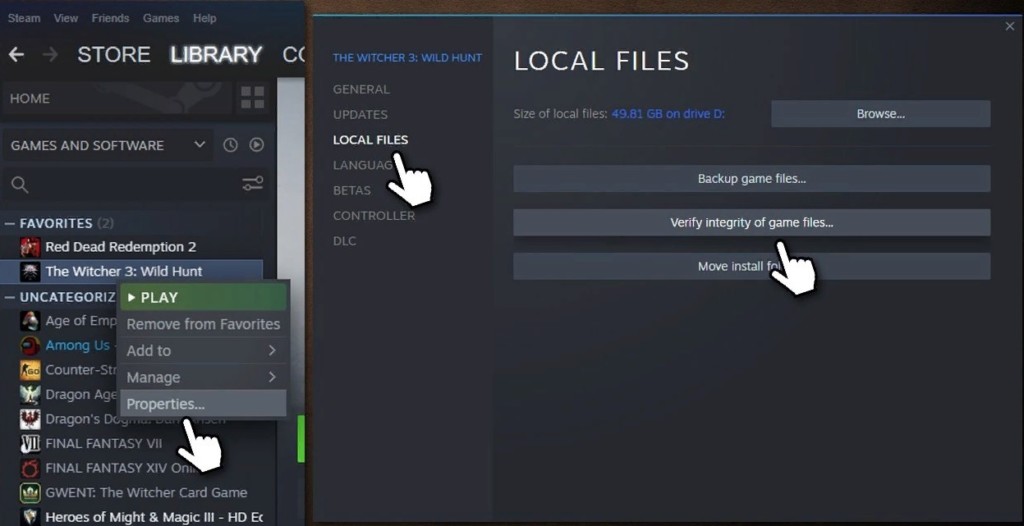Select CONTROLLER properties section
Screen dimensions: 1024x526
374,216
